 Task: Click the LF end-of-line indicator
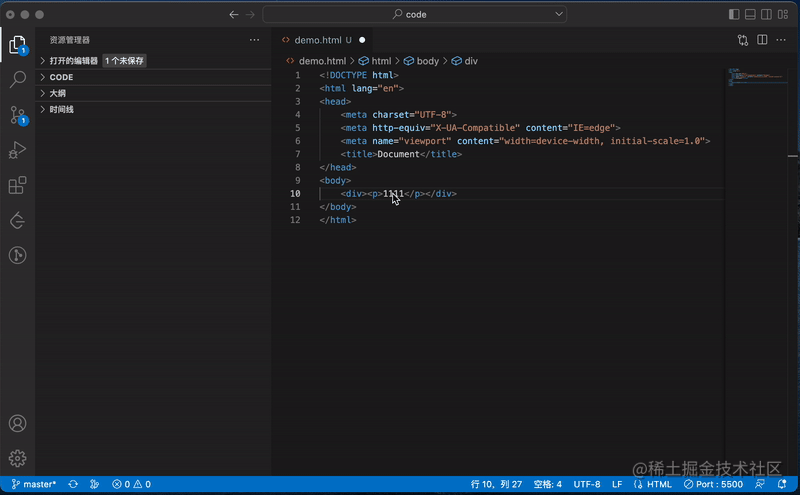coord(617,484)
